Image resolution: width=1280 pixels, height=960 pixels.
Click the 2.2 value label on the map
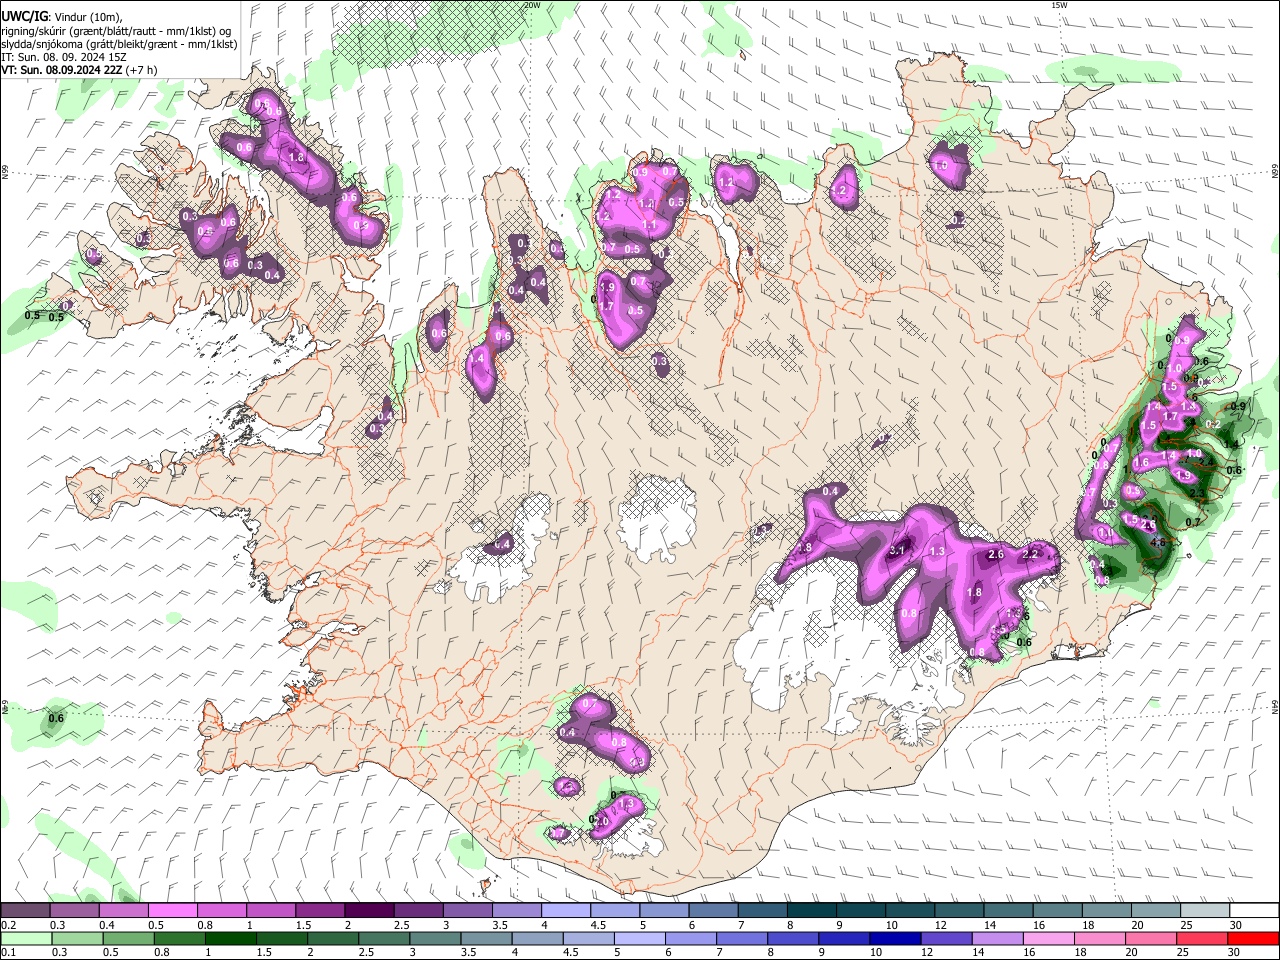(x=1032, y=554)
